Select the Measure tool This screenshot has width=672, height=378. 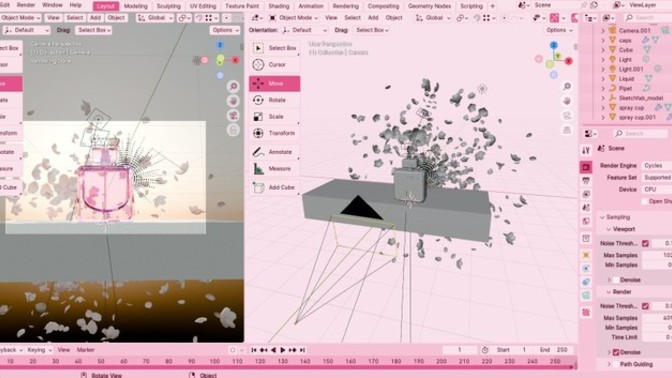(274, 168)
